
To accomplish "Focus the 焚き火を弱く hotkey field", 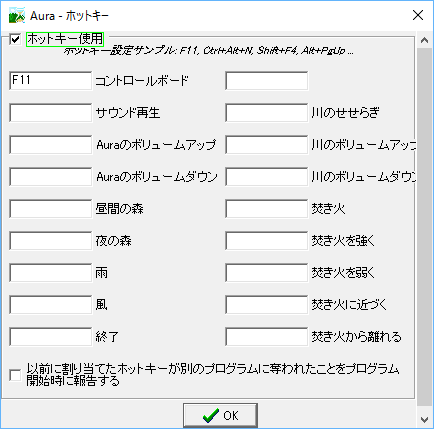I will pos(266,273).
